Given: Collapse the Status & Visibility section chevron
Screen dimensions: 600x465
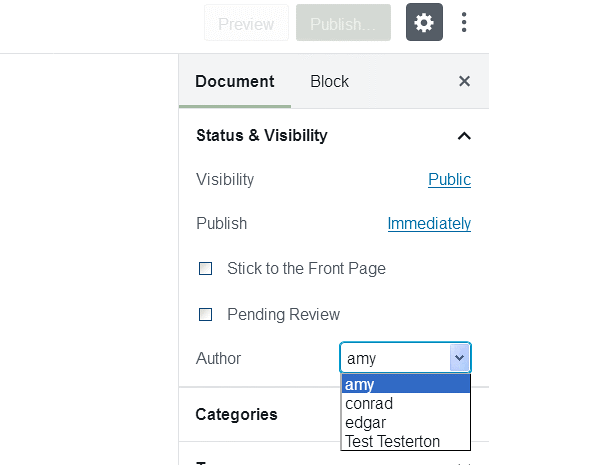Looking at the screenshot, I should (463, 136).
